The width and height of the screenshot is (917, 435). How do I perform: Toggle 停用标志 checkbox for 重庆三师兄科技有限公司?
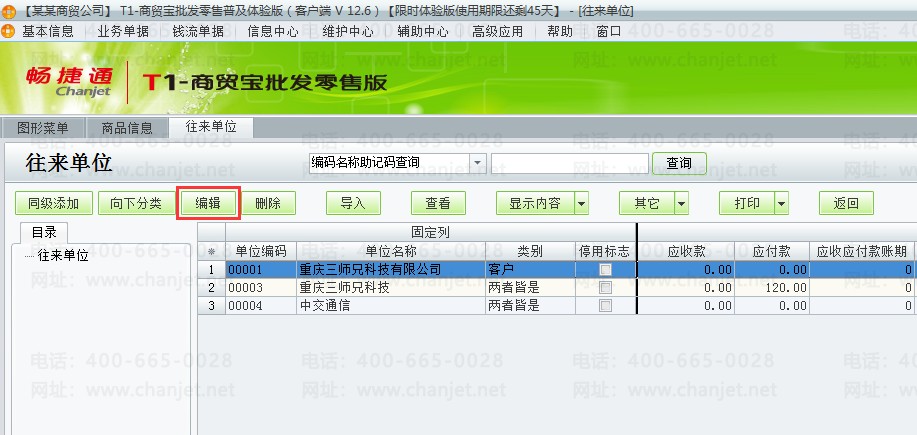605,270
